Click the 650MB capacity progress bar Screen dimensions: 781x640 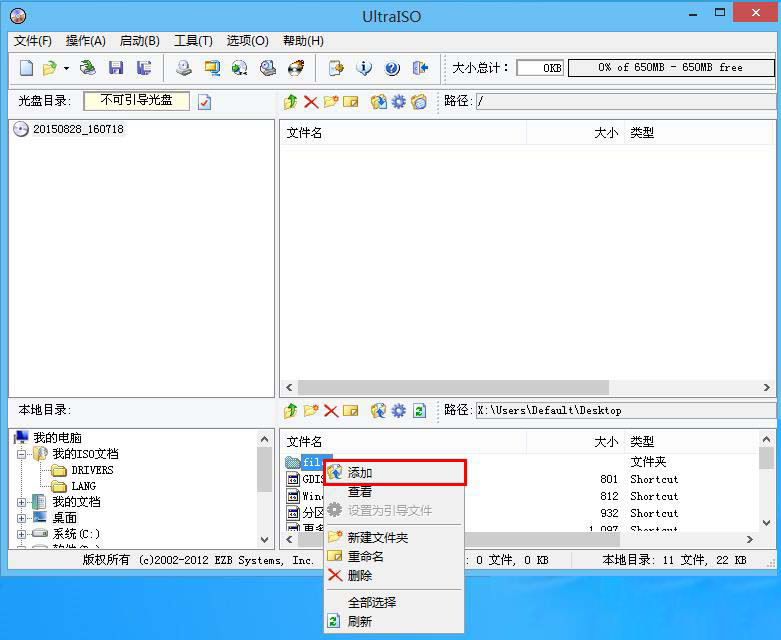pyautogui.click(x=671, y=68)
